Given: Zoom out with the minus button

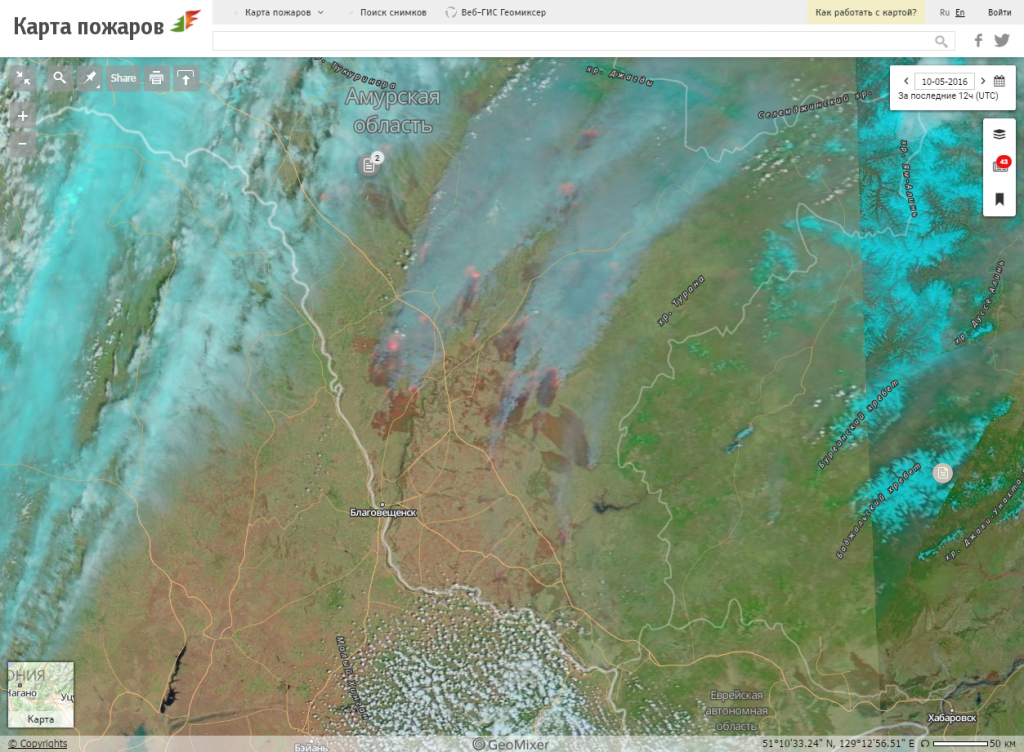Looking at the screenshot, I should pyautogui.click(x=23, y=144).
